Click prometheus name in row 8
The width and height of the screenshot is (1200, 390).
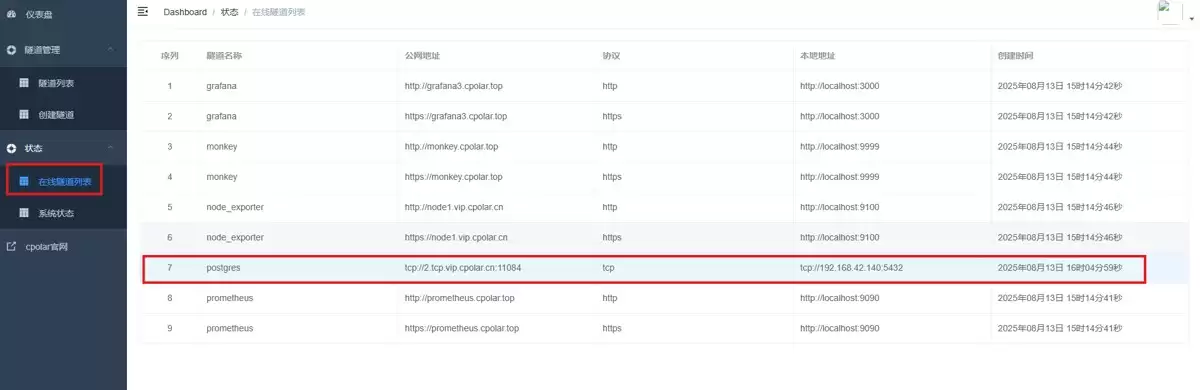click(x=229, y=298)
